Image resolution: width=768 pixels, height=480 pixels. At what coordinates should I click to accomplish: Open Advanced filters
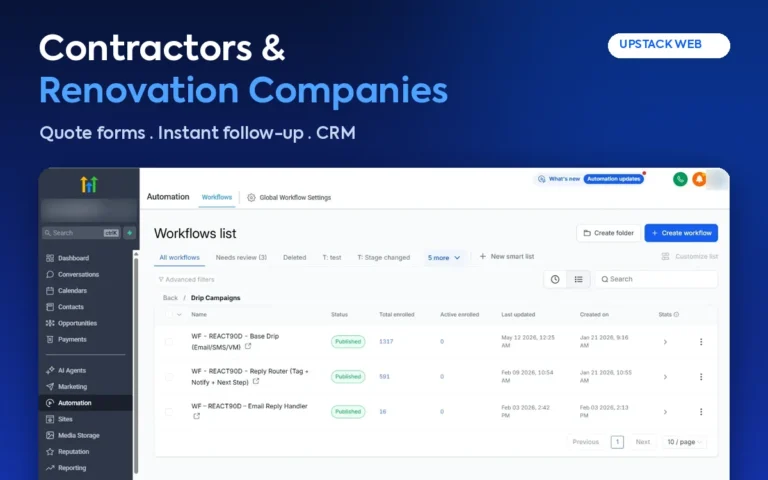(x=186, y=280)
